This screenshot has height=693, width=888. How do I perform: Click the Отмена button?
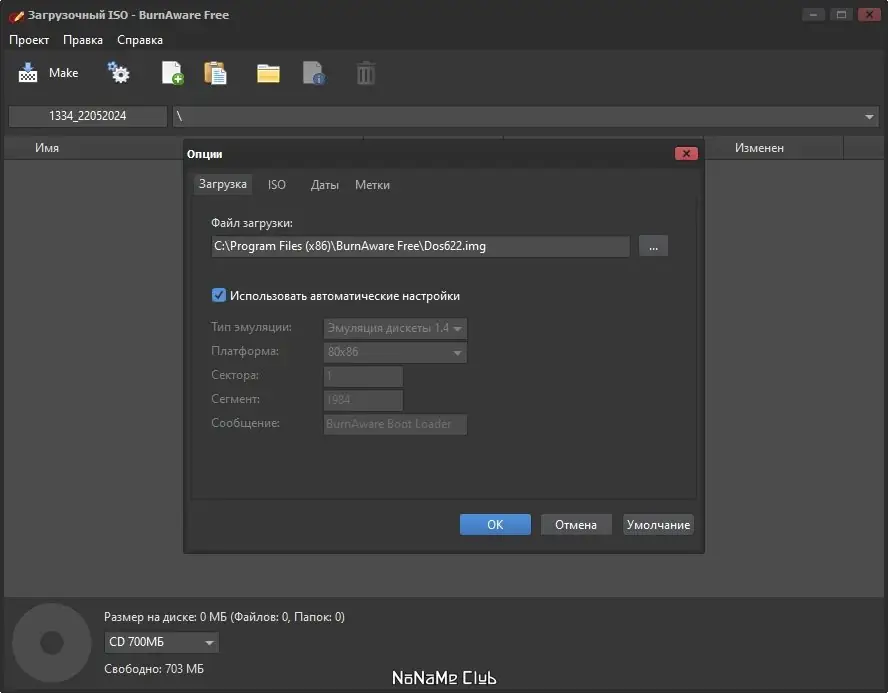[x=576, y=525]
